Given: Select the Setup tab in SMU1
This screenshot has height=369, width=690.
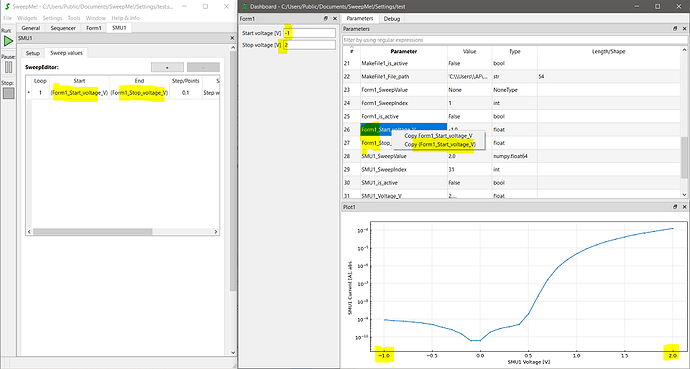Looking at the screenshot, I should click(x=33, y=53).
